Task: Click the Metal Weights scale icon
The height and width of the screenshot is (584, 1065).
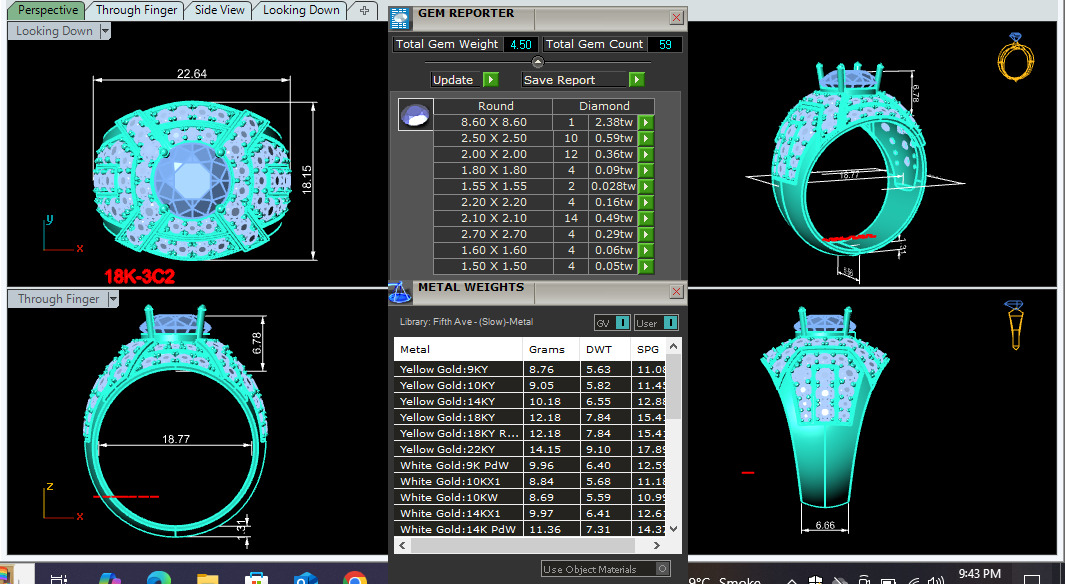Action: coord(400,293)
